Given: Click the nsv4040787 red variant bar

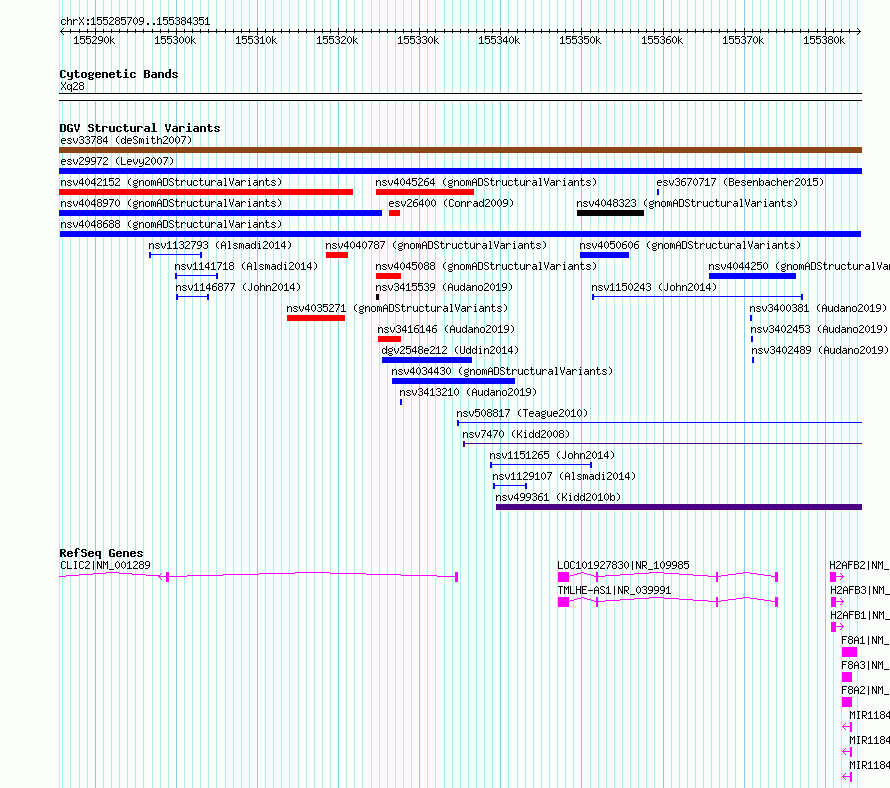Looking at the screenshot, I should click(337, 255).
